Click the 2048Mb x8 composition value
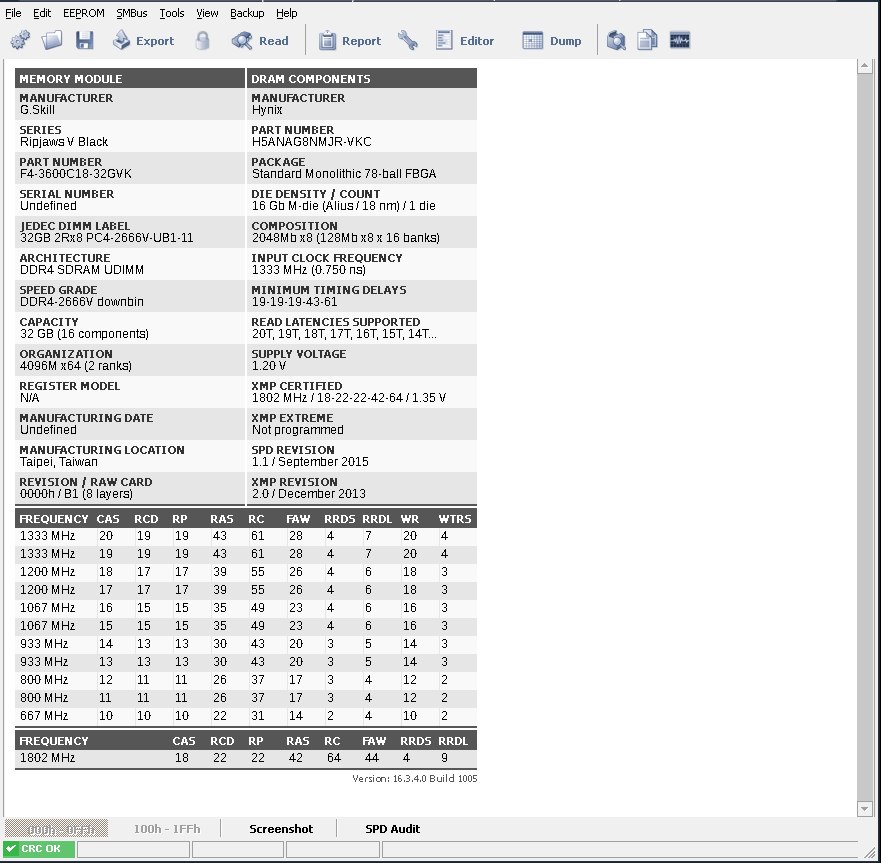Viewport: 881px width, 863px height. 346,238
